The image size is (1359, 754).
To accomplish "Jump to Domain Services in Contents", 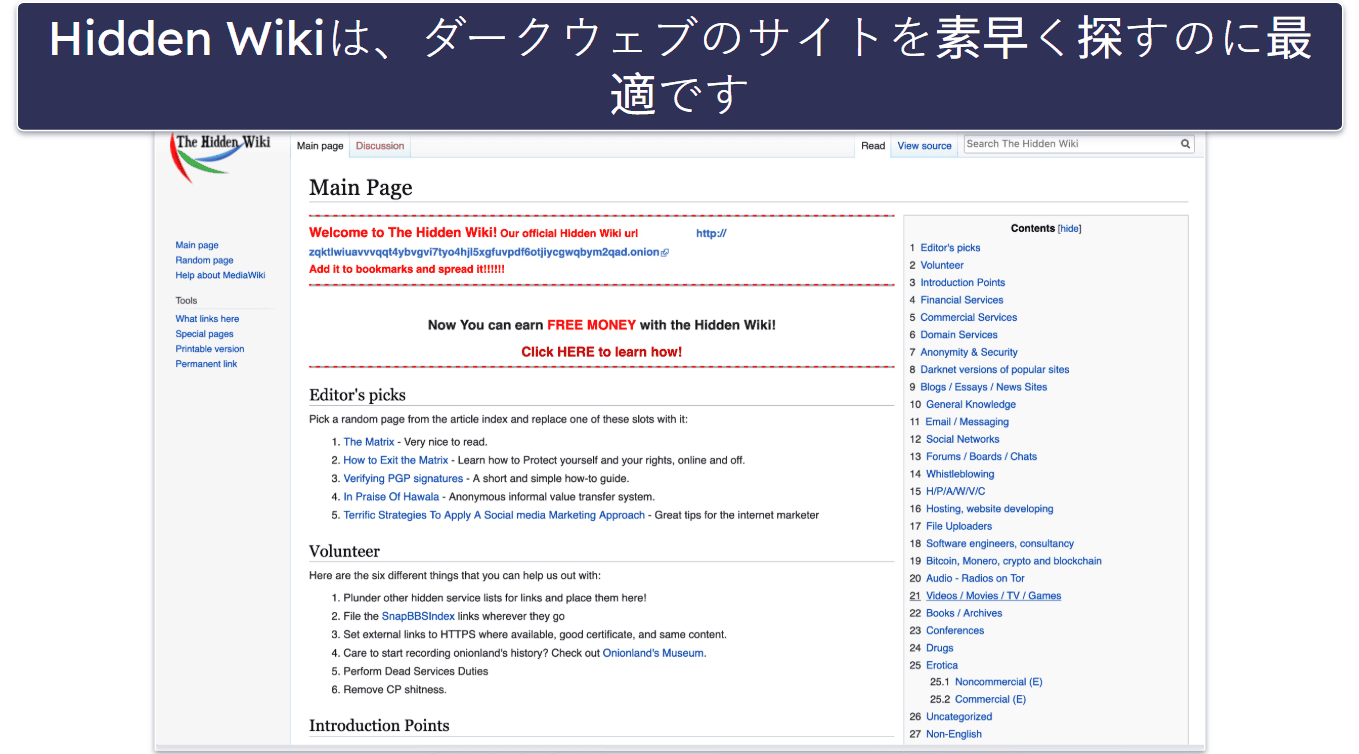I will [959, 335].
